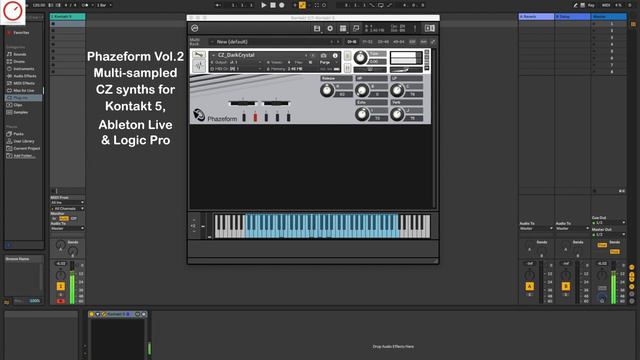Screen dimensions: 640x360
Task: Open the Purge dropdown in instrument header
Action: [328, 62]
